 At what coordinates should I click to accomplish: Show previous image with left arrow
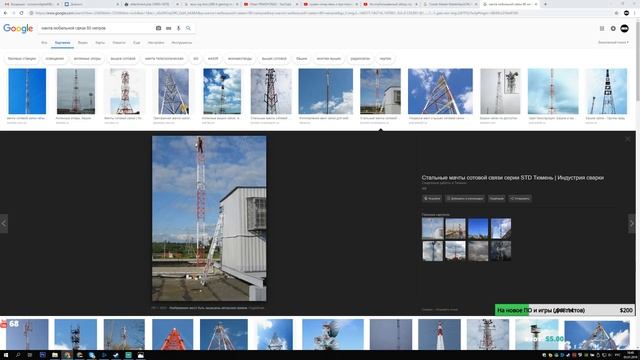point(4,223)
